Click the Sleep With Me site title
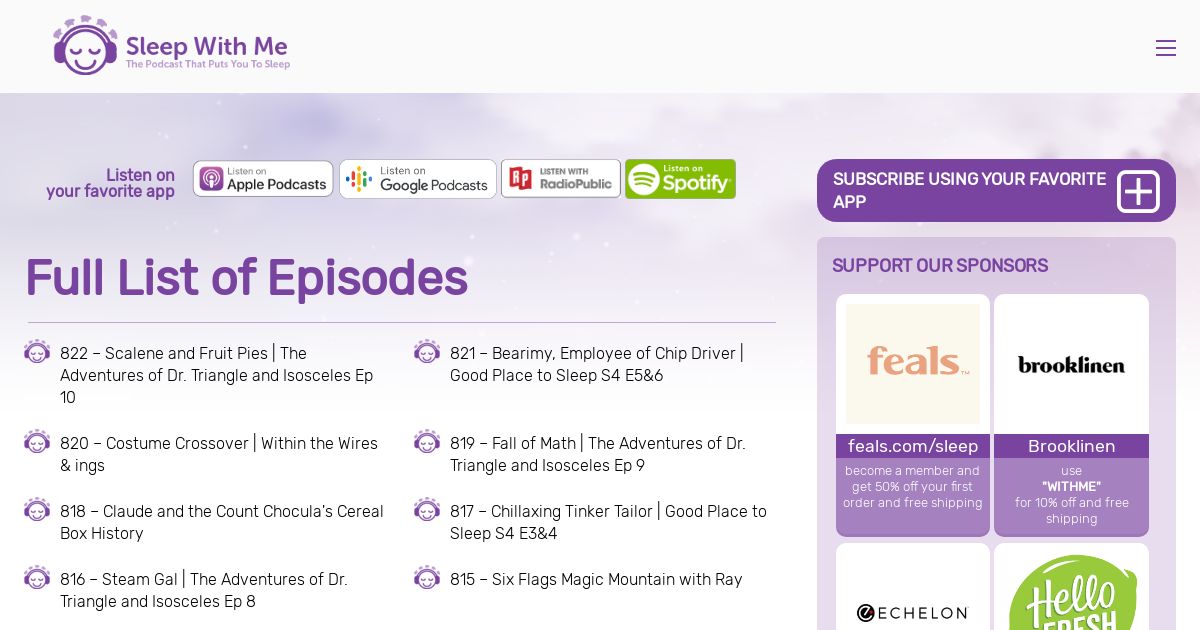The width and height of the screenshot is (1200, 630). point(207,46)
